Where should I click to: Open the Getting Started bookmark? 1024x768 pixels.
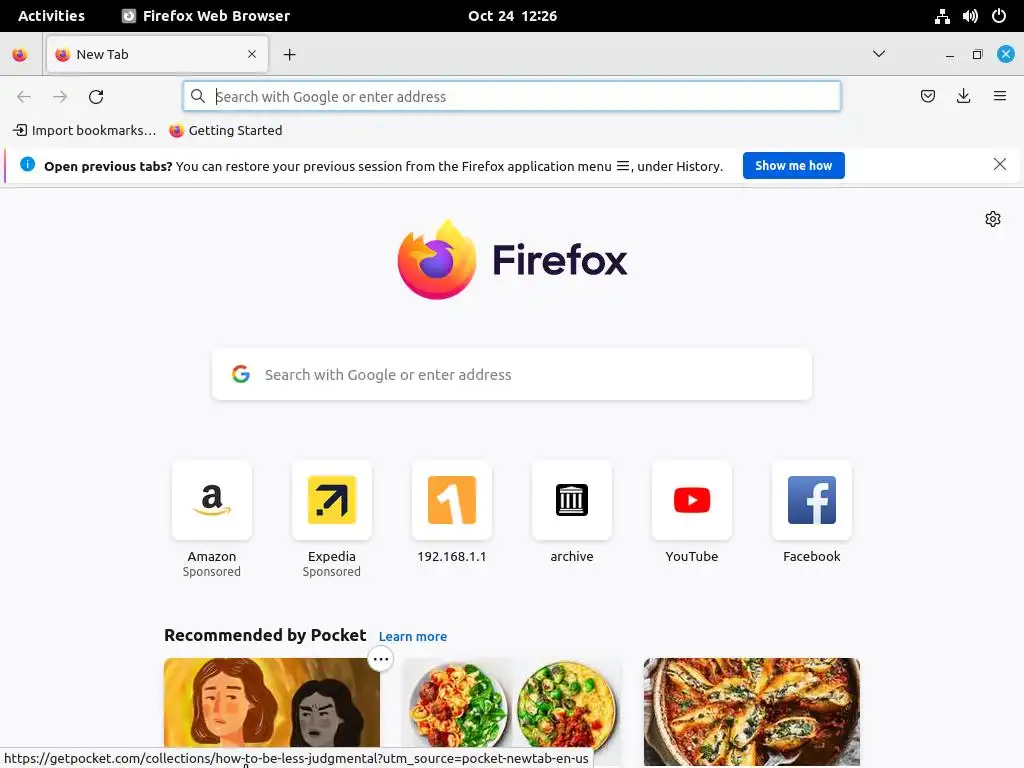[x=226, y=130]
